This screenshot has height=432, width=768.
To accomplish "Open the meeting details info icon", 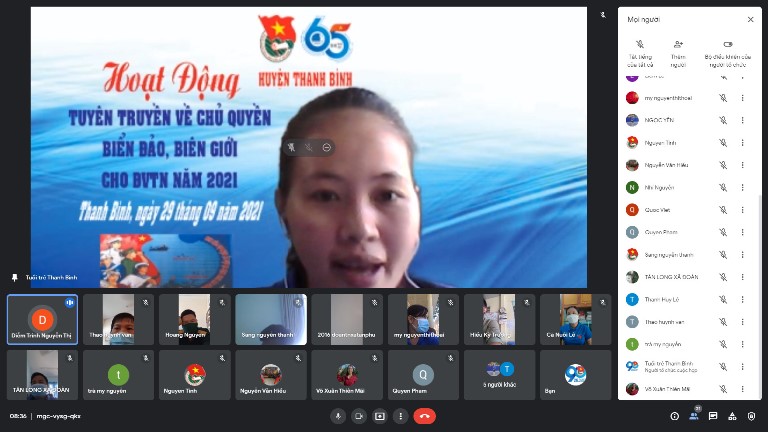I will (674, 416).
